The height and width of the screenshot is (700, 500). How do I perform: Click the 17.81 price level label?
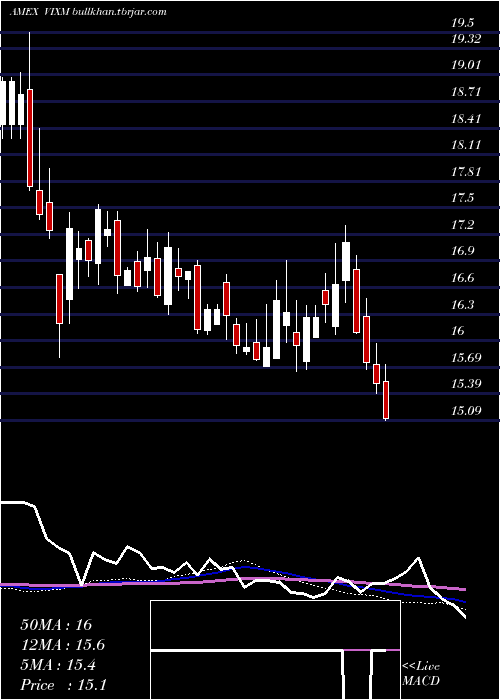(466, 171)
